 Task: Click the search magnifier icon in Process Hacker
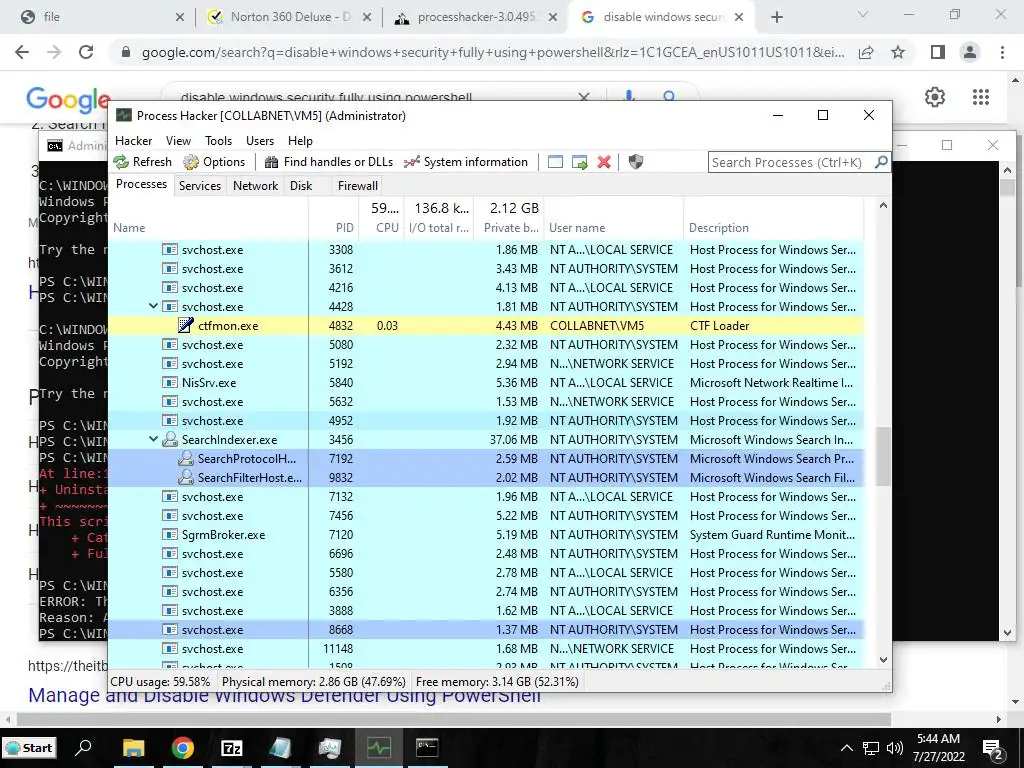[x=881, y=162]
